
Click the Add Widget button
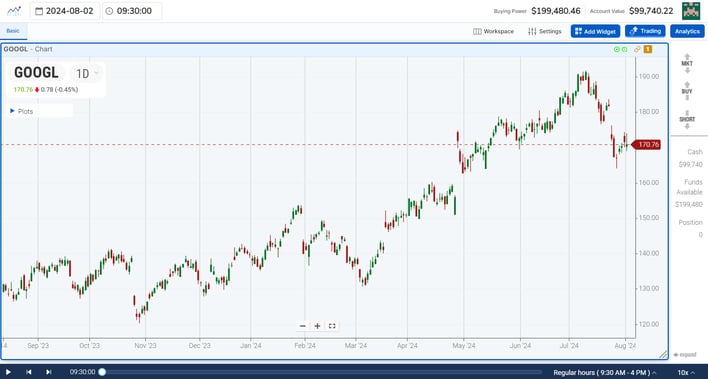595,31
